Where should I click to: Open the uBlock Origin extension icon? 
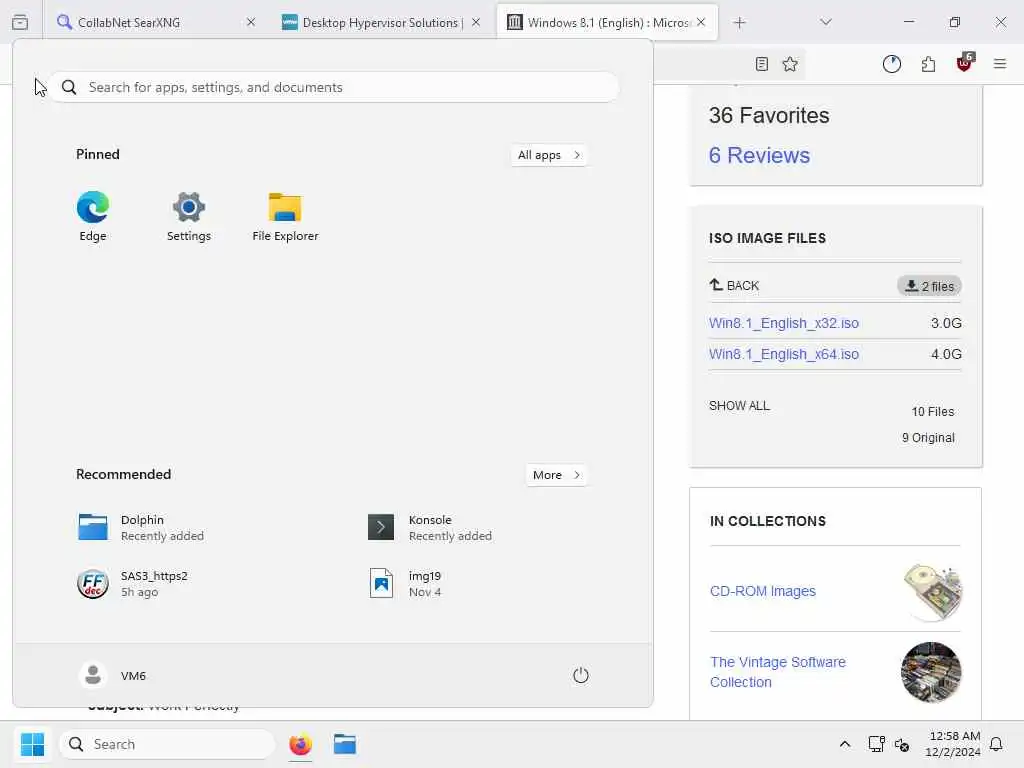pyautogui.click(x=965, y=63)
